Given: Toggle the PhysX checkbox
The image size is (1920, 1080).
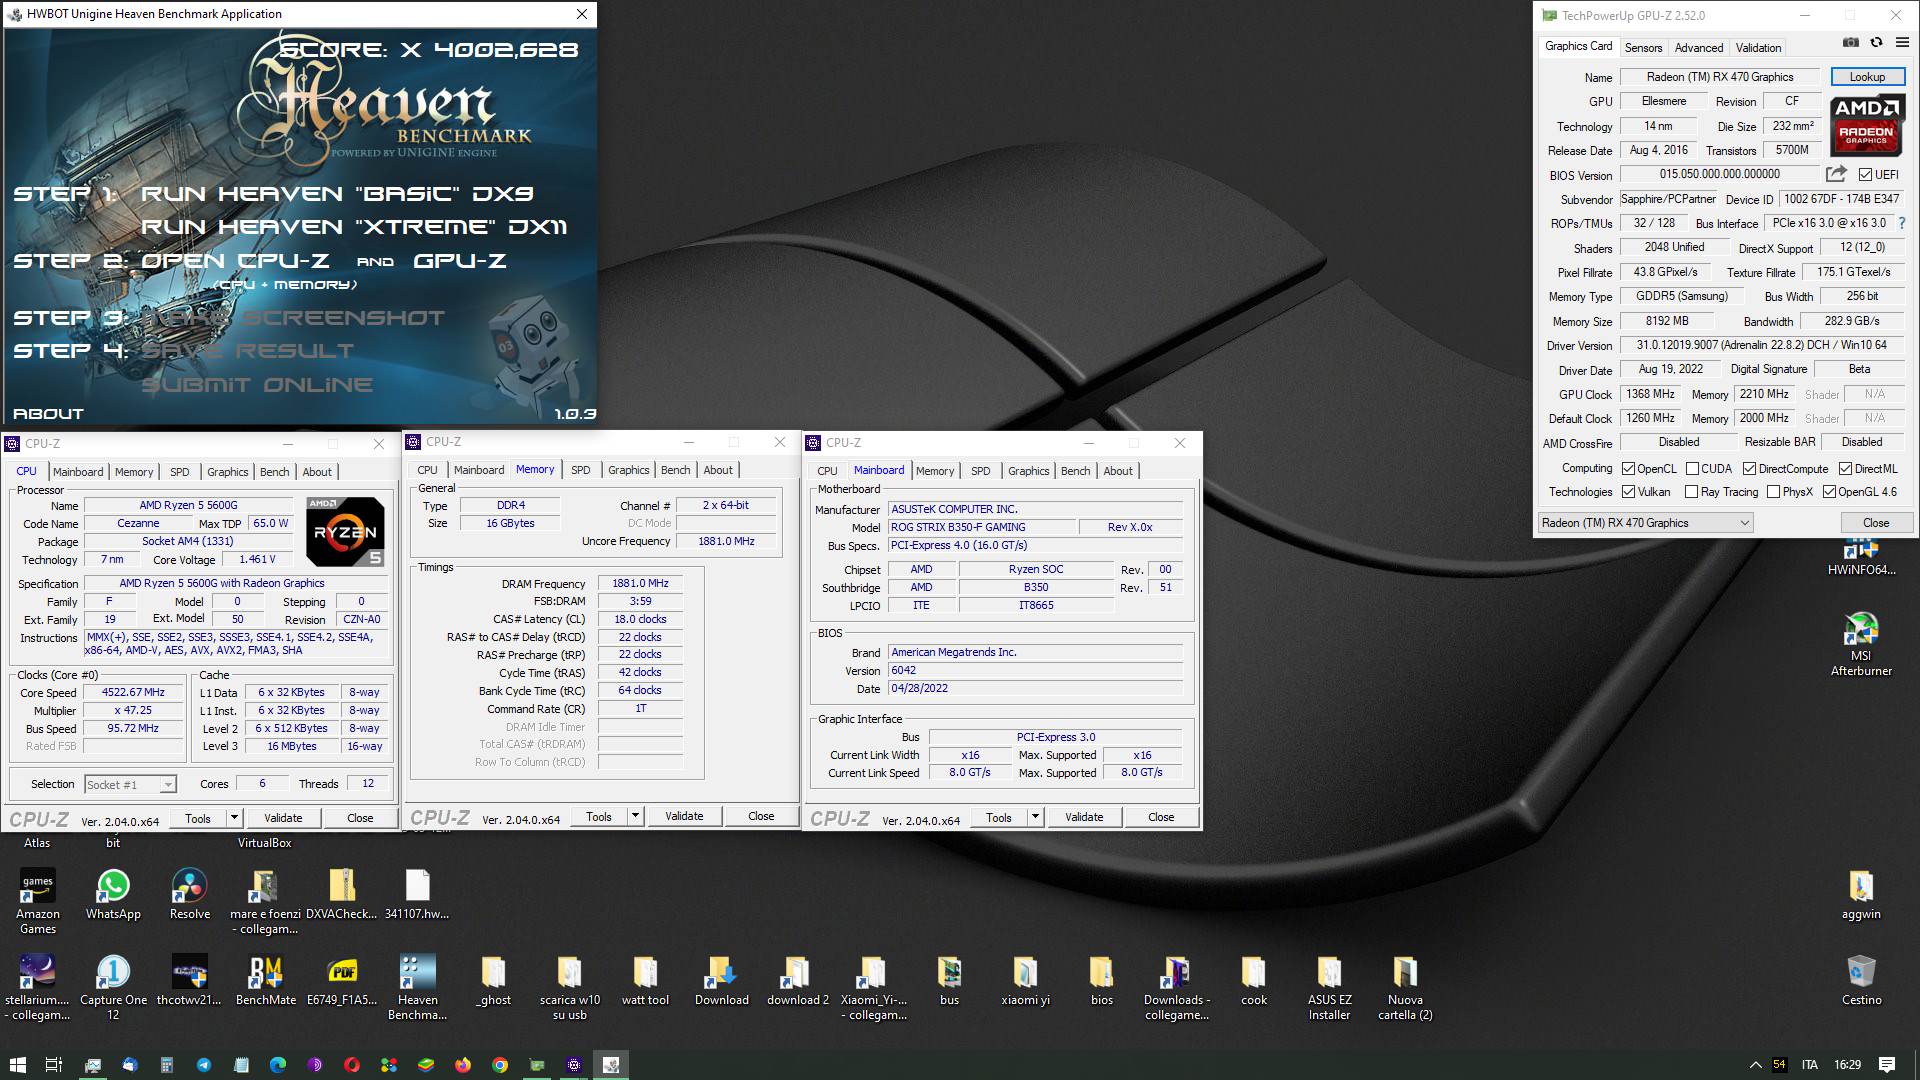Looking at the screenshot, I should 1773,492.
